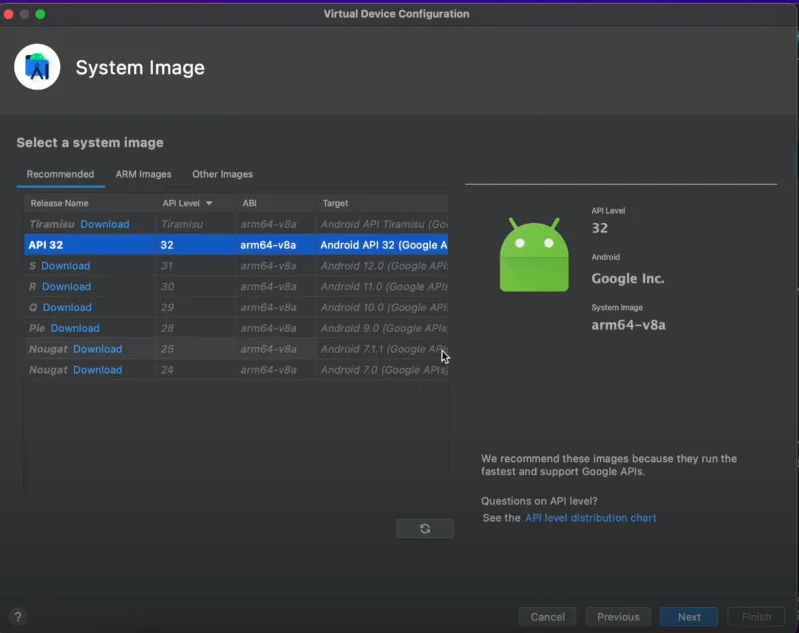
Task: Click the Next button
Action: [689, 617]
